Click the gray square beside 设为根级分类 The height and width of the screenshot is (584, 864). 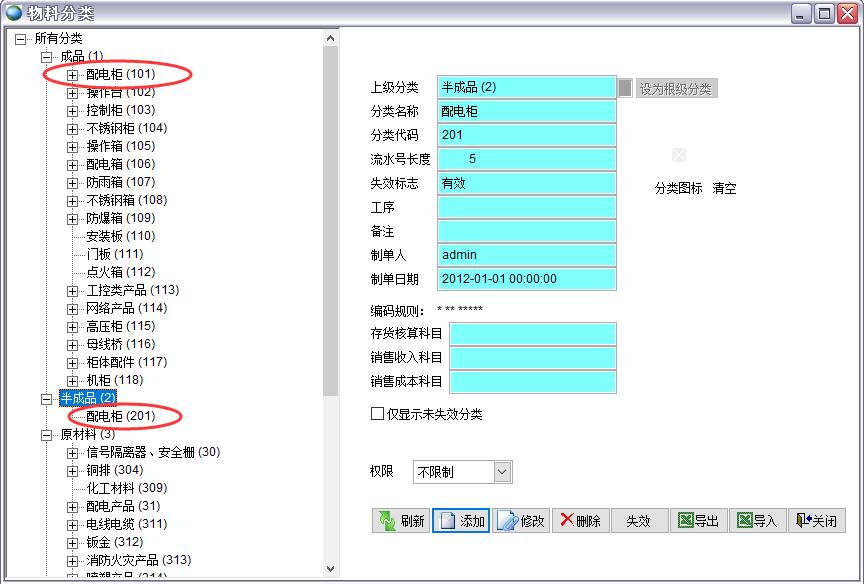tap(625, 88)
